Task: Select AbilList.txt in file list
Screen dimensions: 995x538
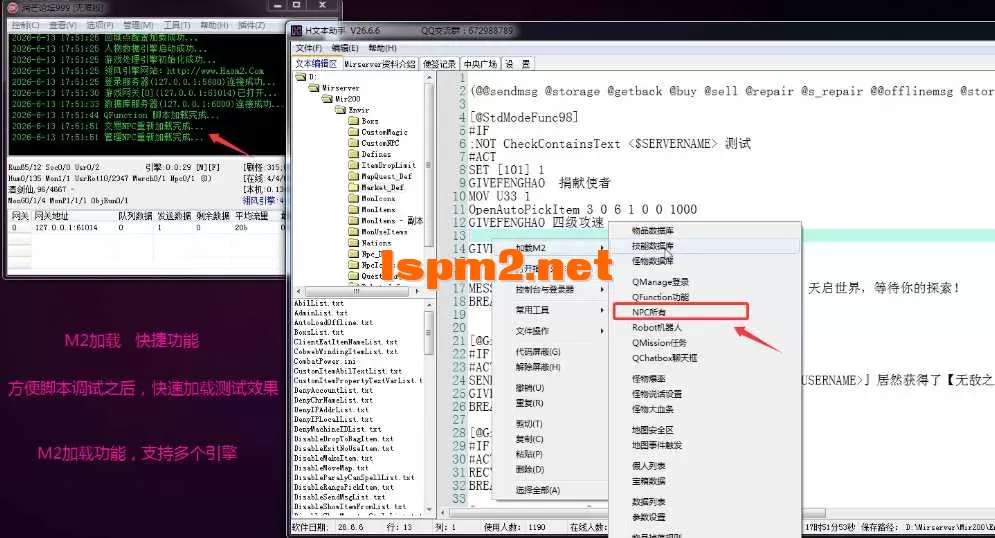Action: click(319, 303)
